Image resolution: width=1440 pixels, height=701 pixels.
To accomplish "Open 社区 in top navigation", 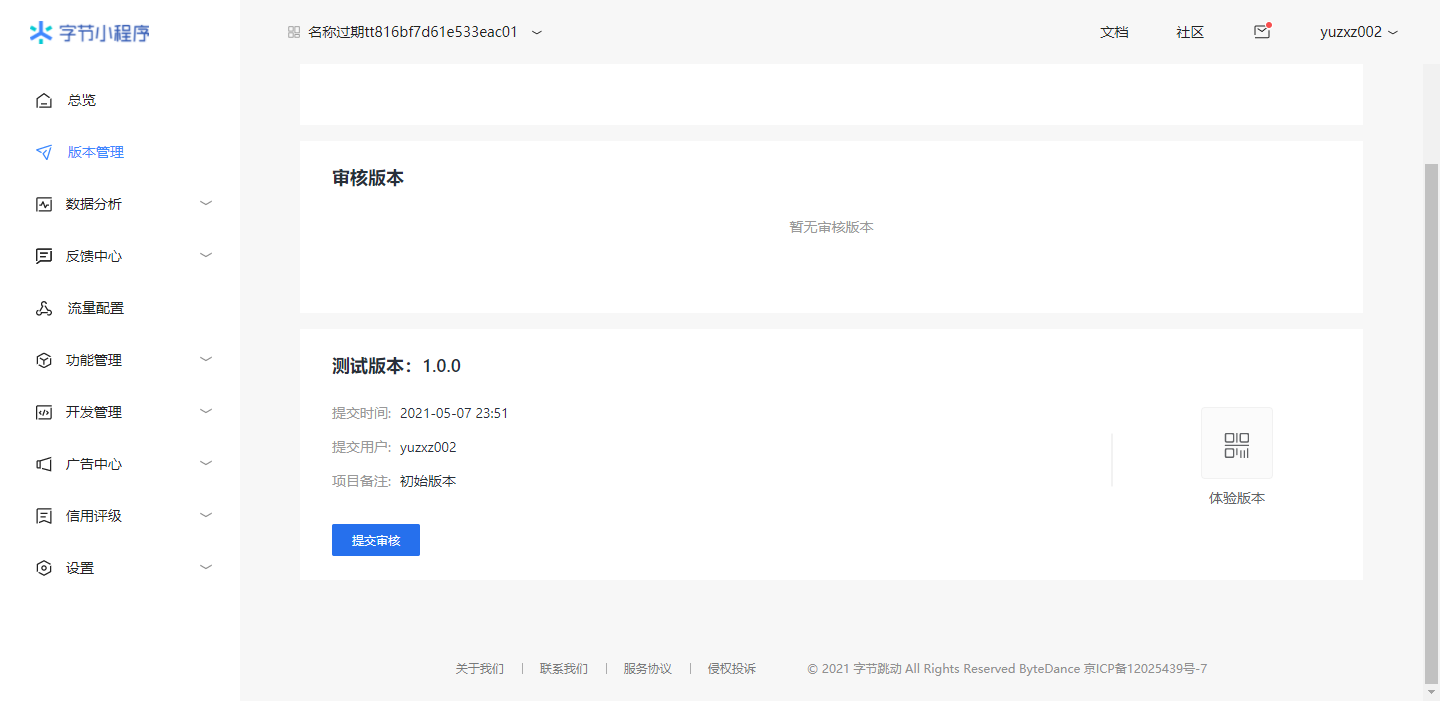I will coord(1190,32).
